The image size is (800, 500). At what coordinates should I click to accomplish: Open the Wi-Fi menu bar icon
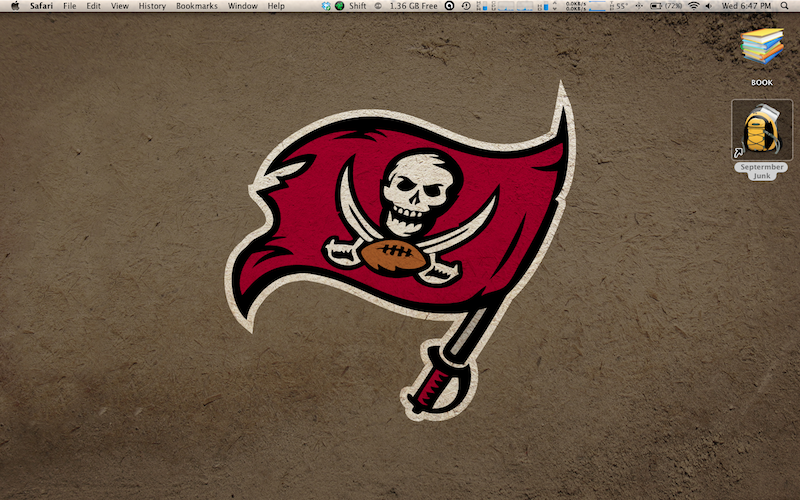point(693,6)
